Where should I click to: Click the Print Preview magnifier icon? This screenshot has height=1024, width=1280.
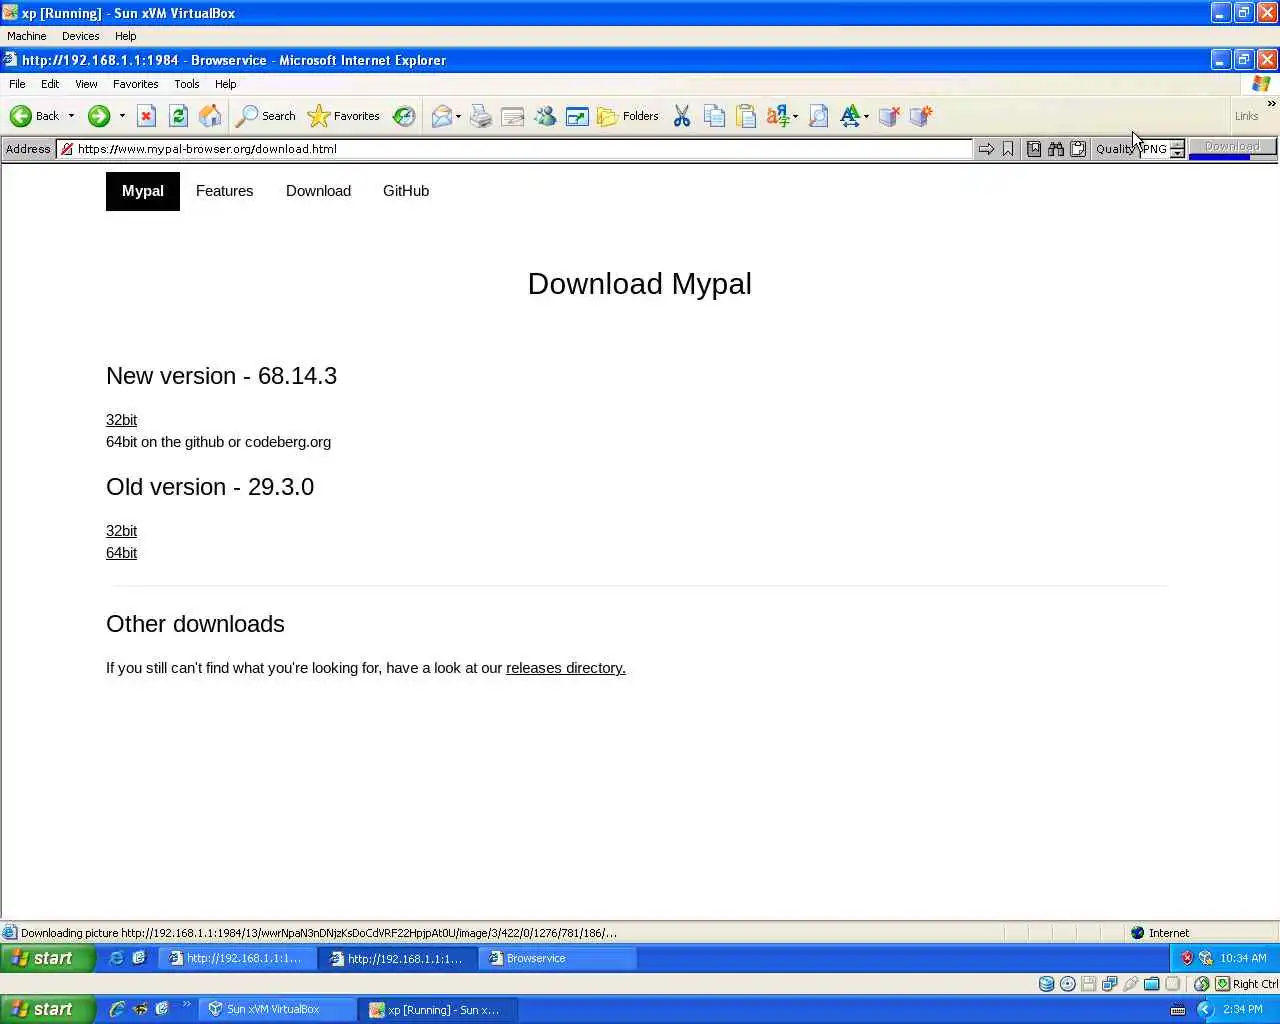point(818,116)
